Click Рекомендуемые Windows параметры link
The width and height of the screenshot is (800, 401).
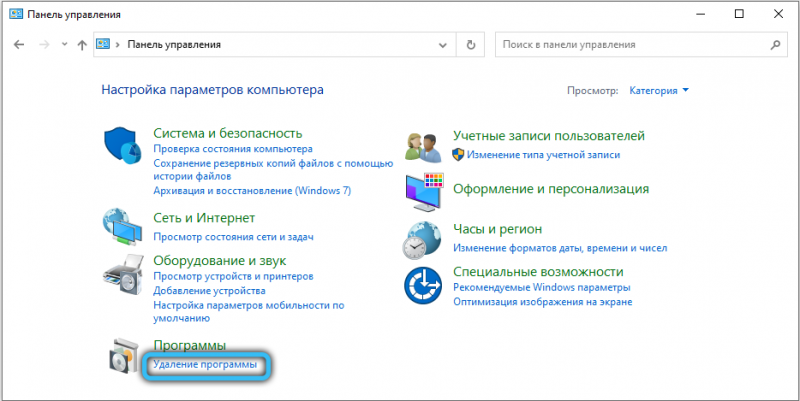pyautogui.click(x=542, y=287)
